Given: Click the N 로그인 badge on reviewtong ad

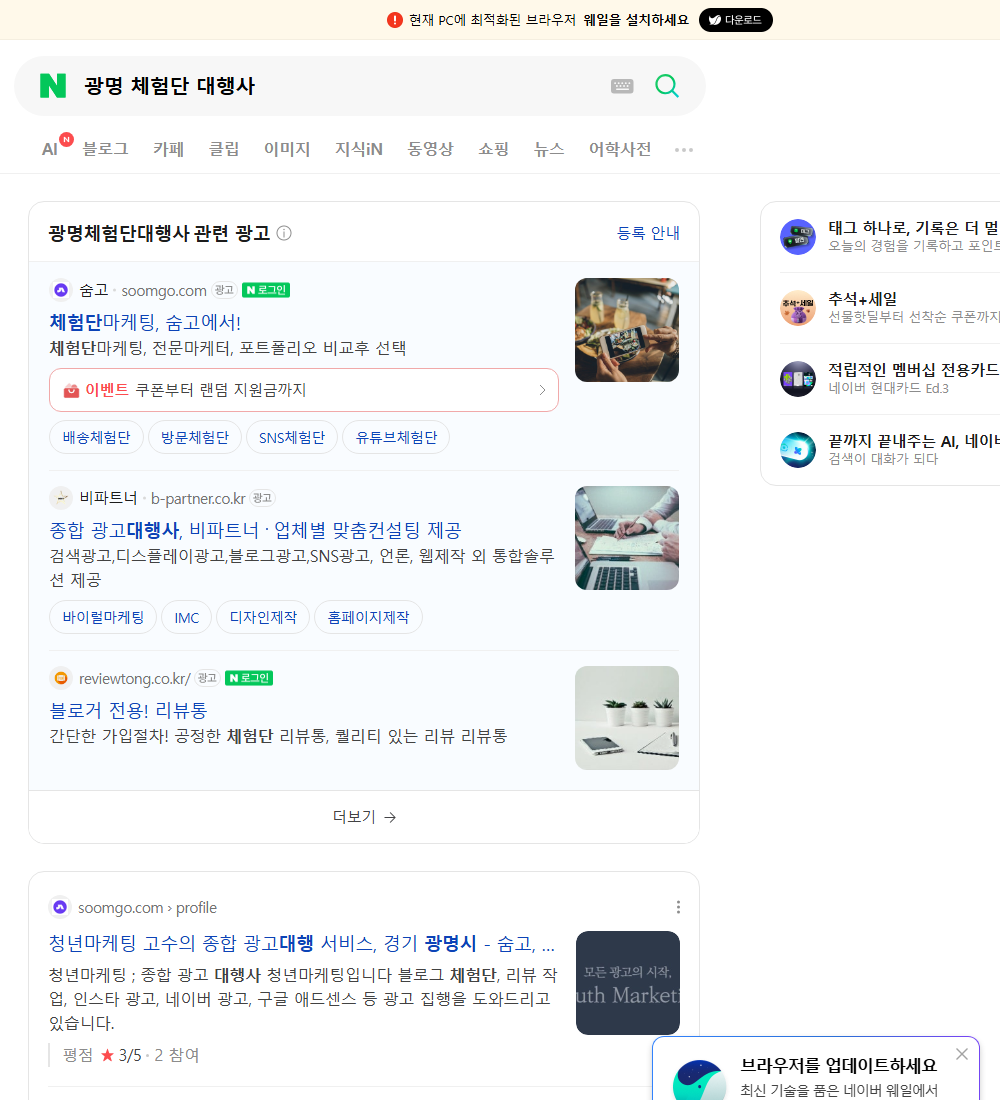Looking at the screenshot, I should click(249, 678).
